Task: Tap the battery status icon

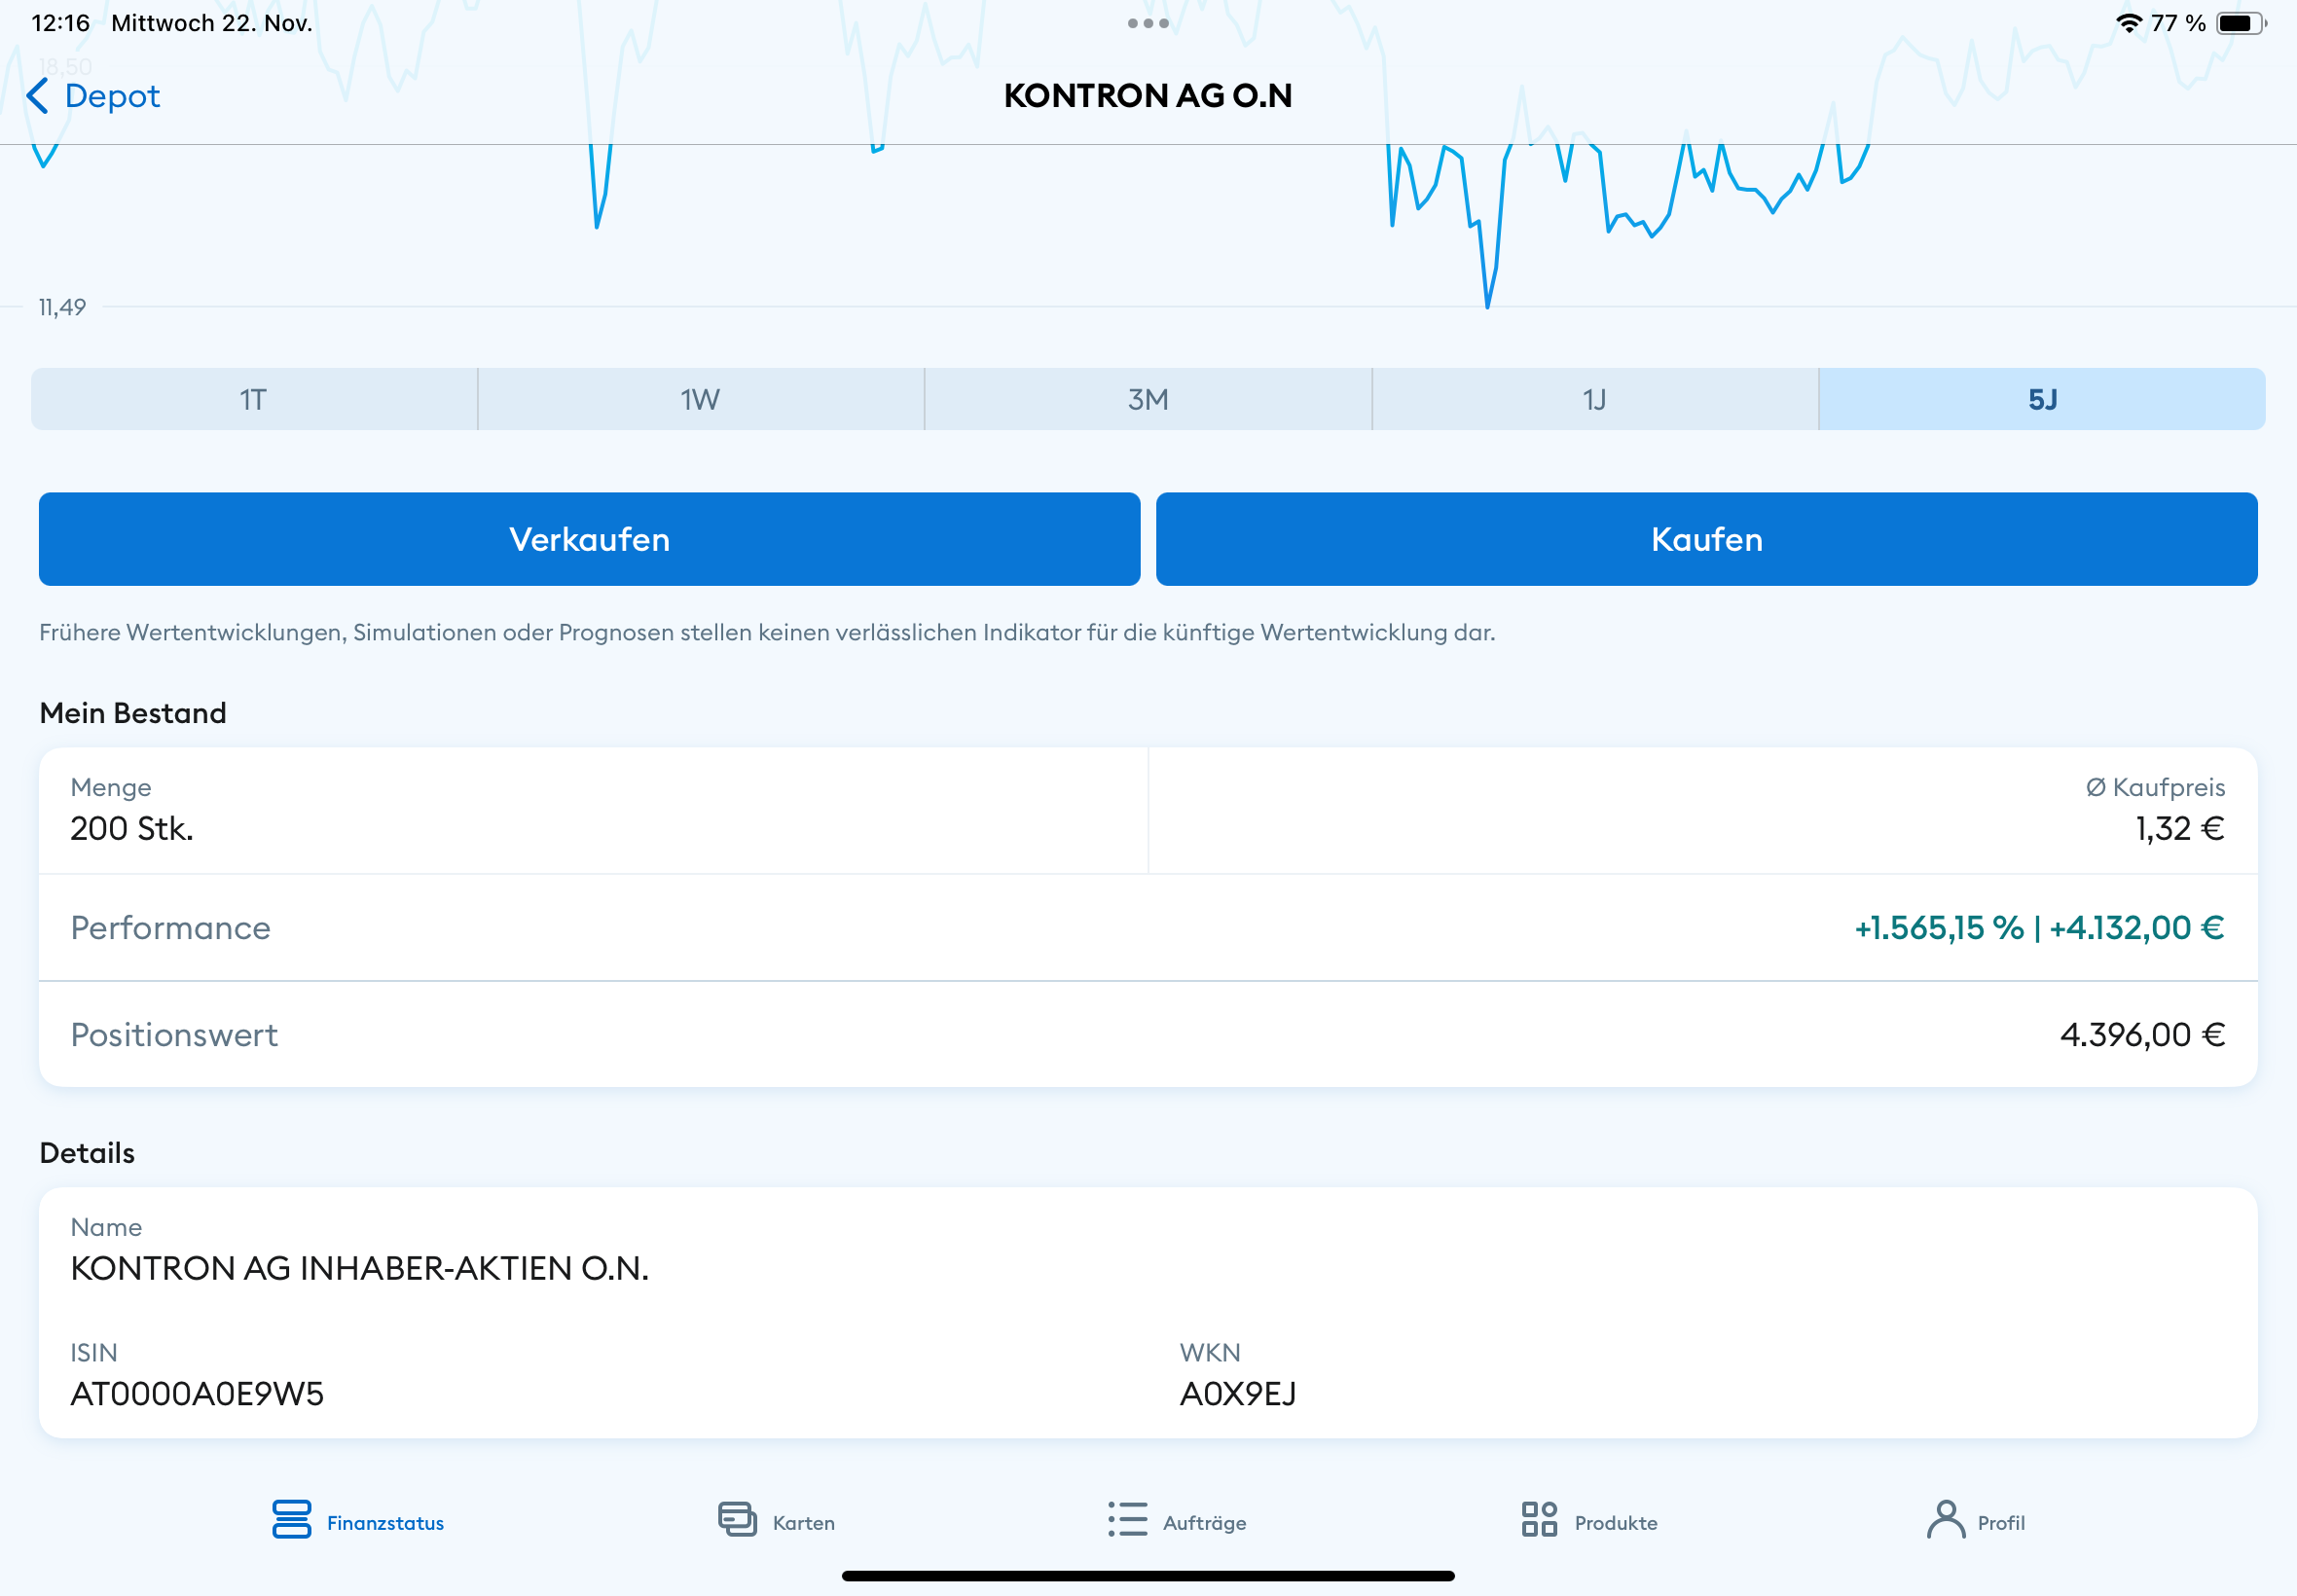Action: tap(2240, 23)
